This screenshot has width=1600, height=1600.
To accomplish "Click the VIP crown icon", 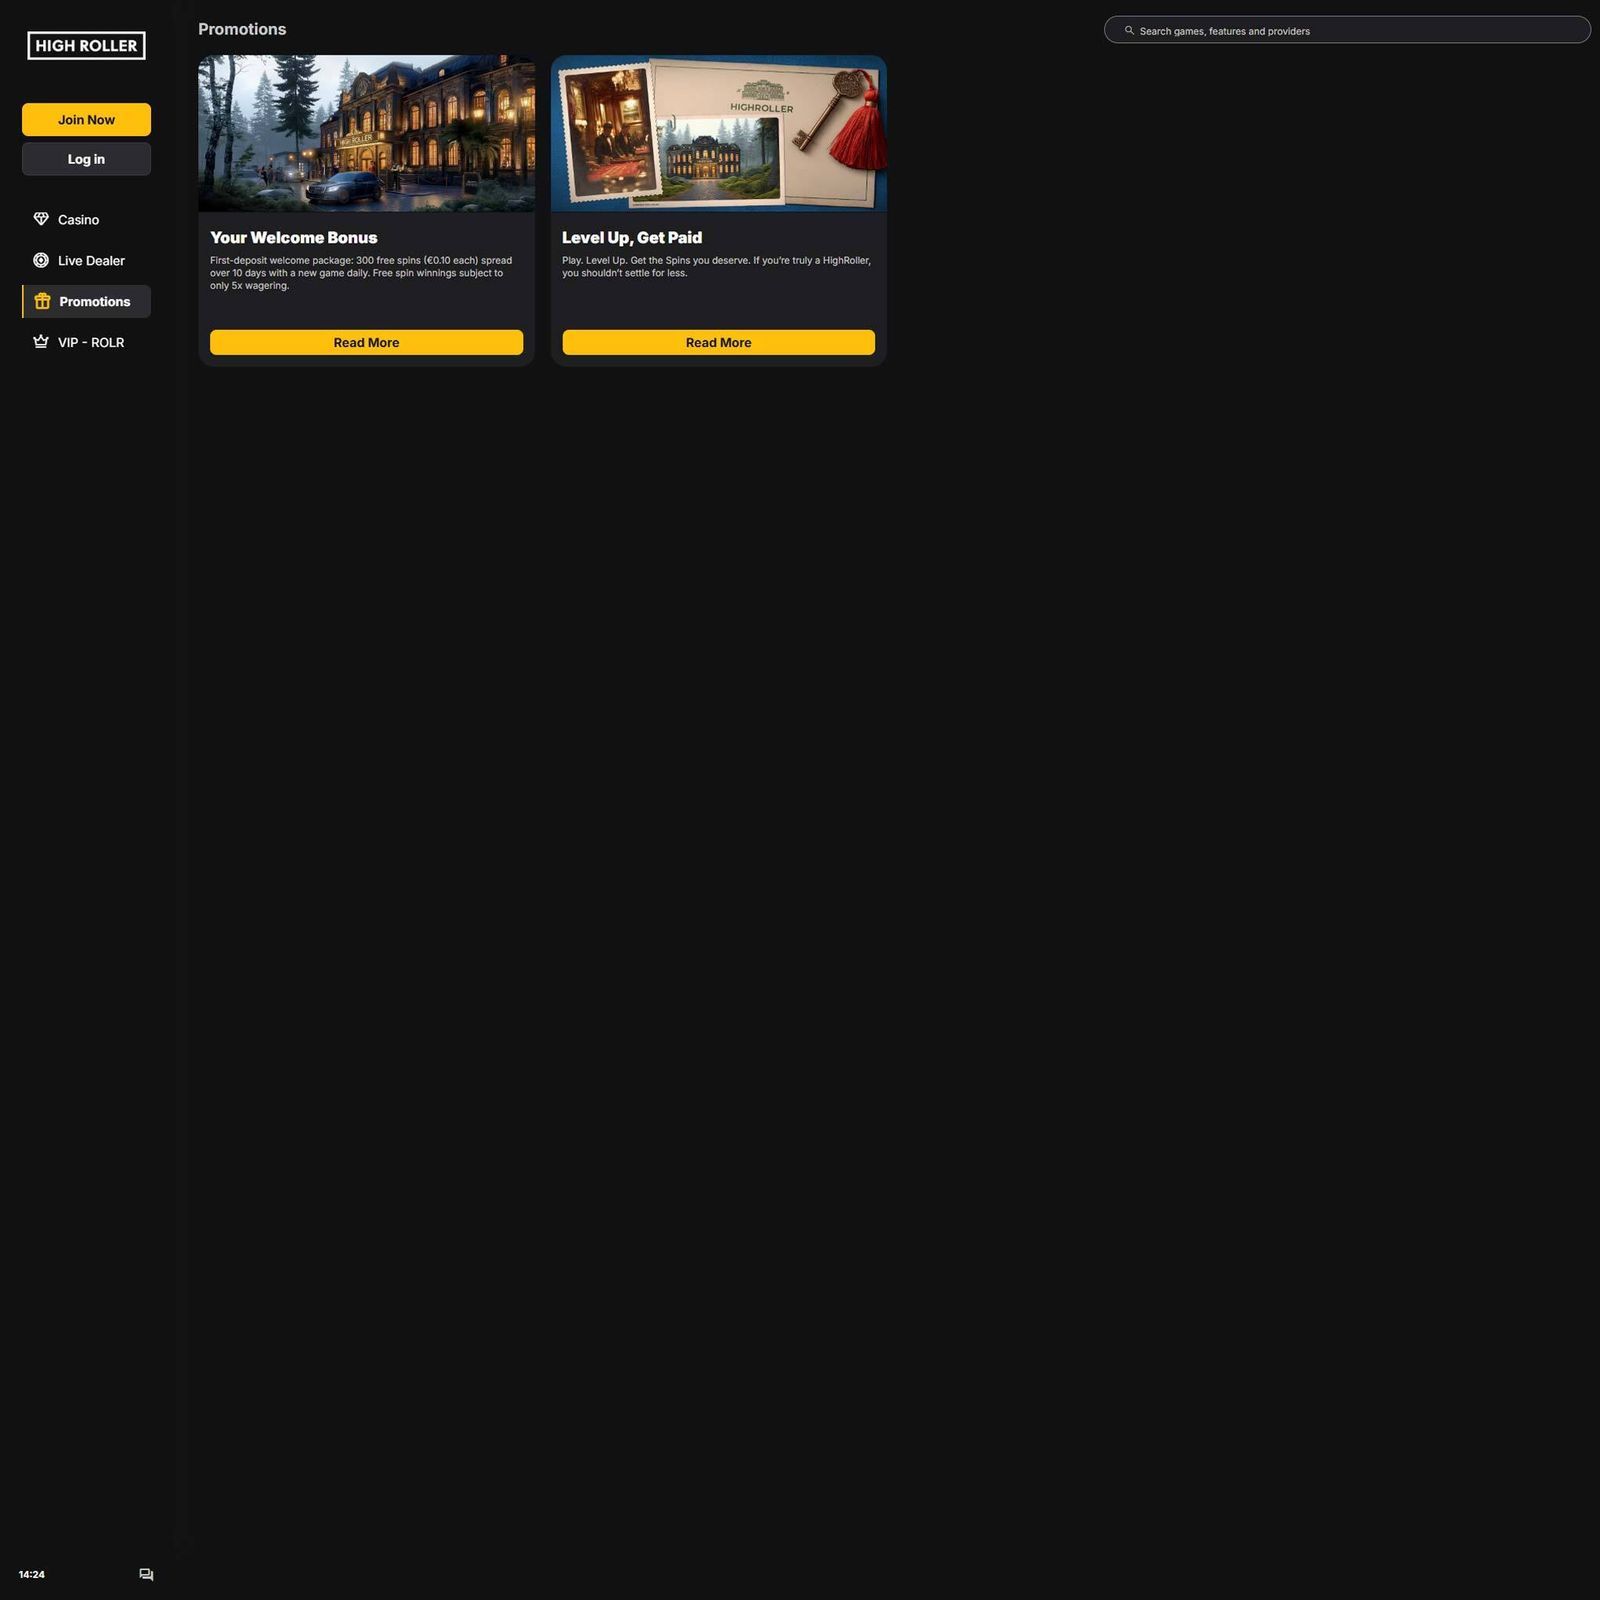I will [41, 342].
